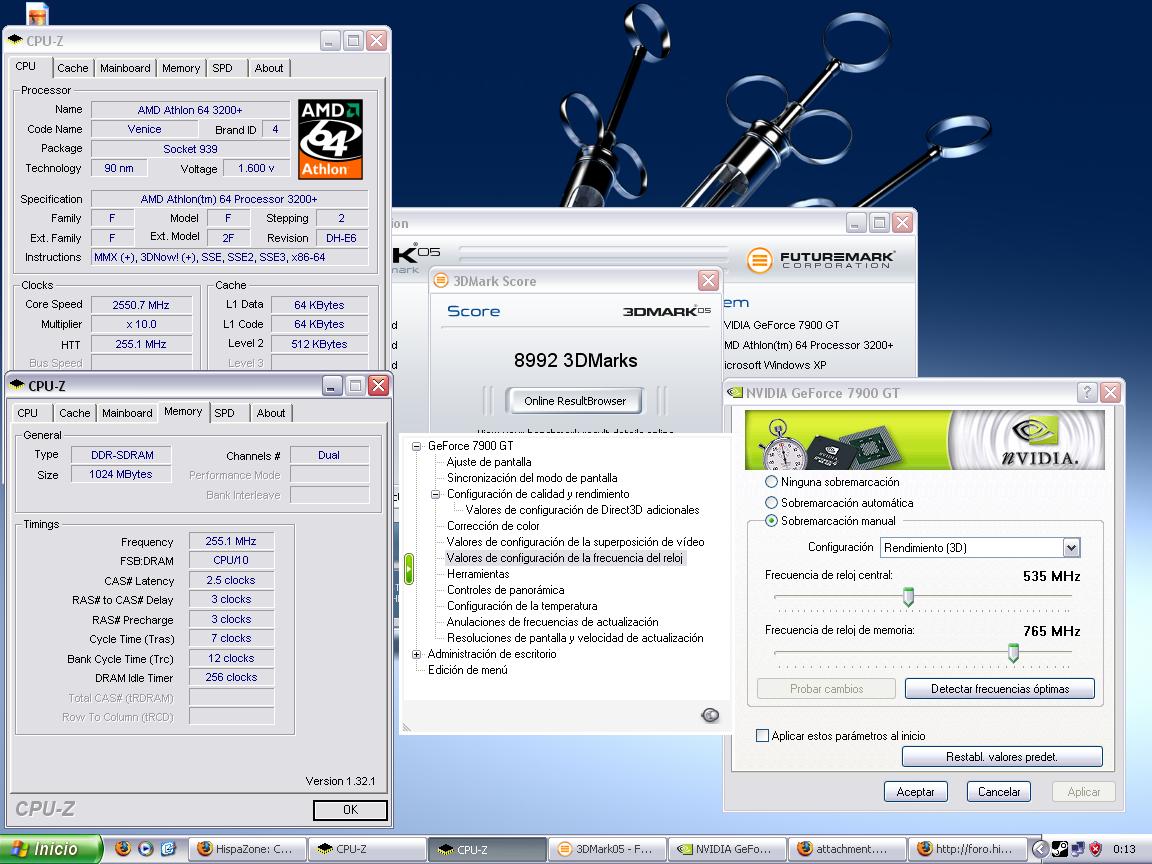Click the red security shield tray icon
Viewport: 1152px width, 864px height.
[x=1095, y=849]
